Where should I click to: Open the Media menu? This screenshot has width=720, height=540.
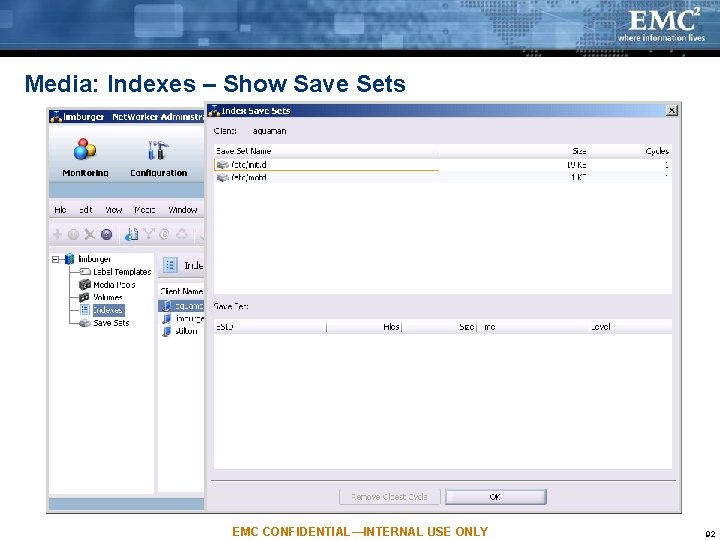tap(145, 210)
